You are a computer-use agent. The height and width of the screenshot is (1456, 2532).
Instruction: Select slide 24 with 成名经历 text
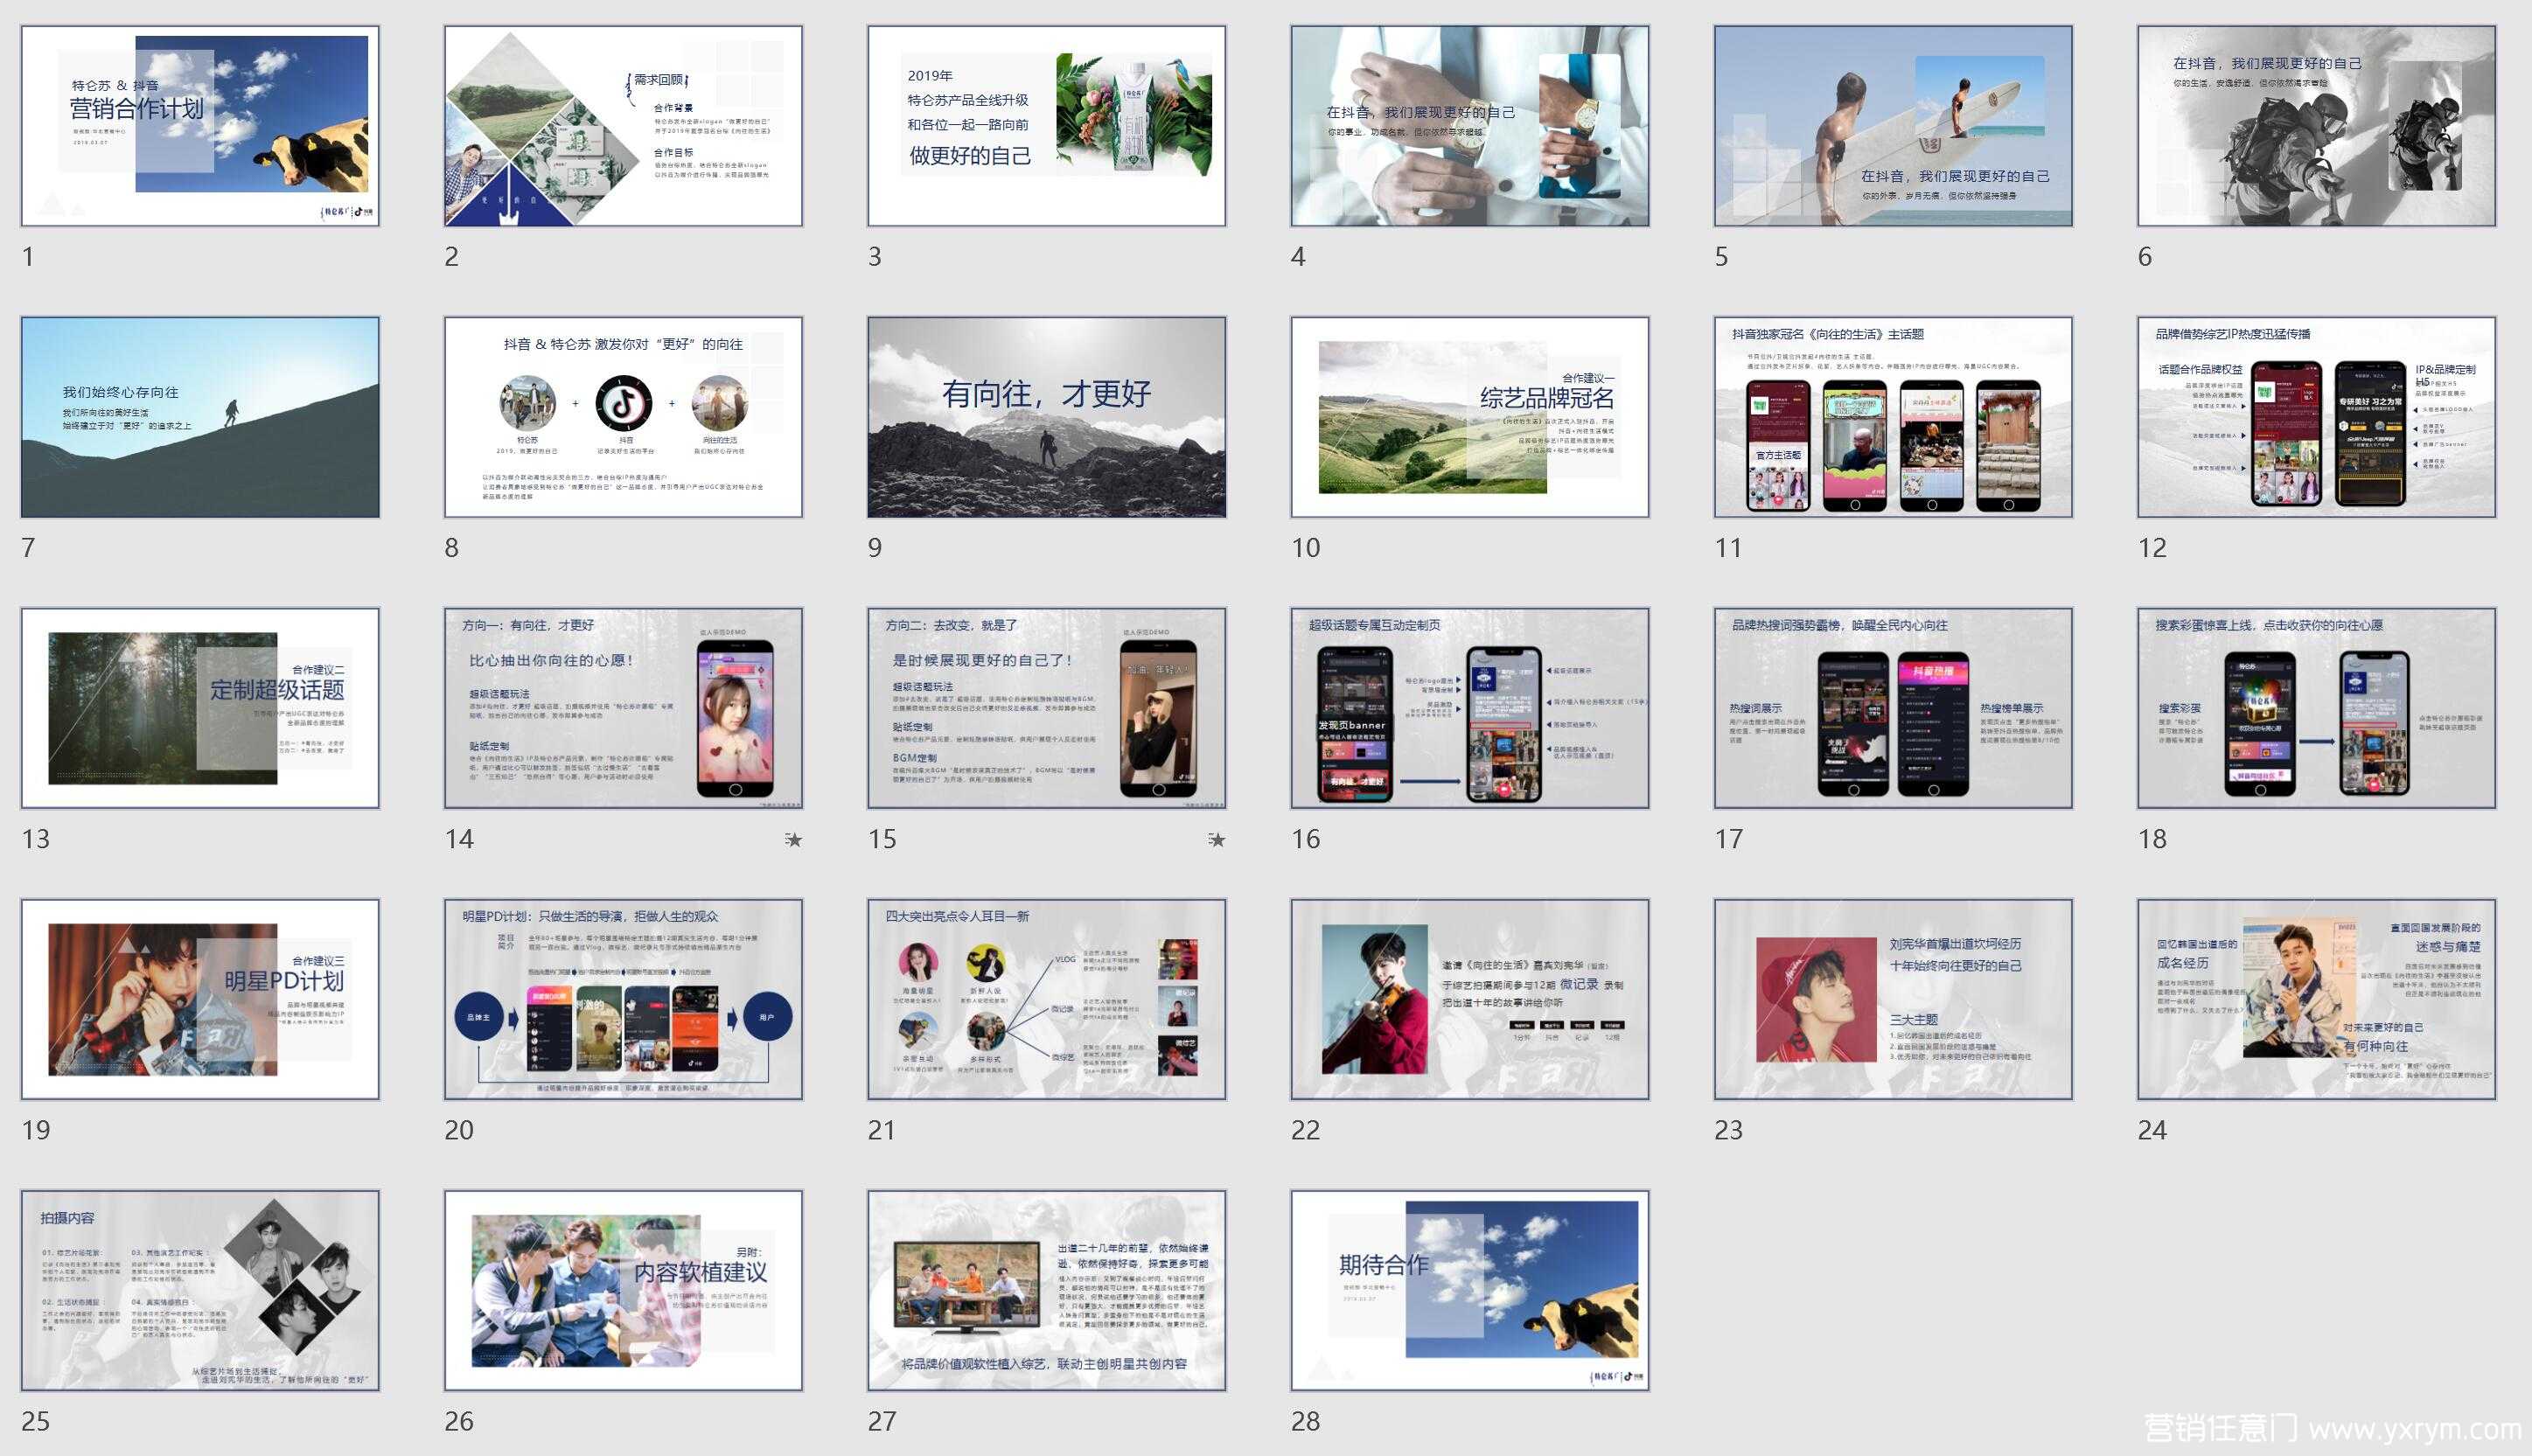(2316, 999)
